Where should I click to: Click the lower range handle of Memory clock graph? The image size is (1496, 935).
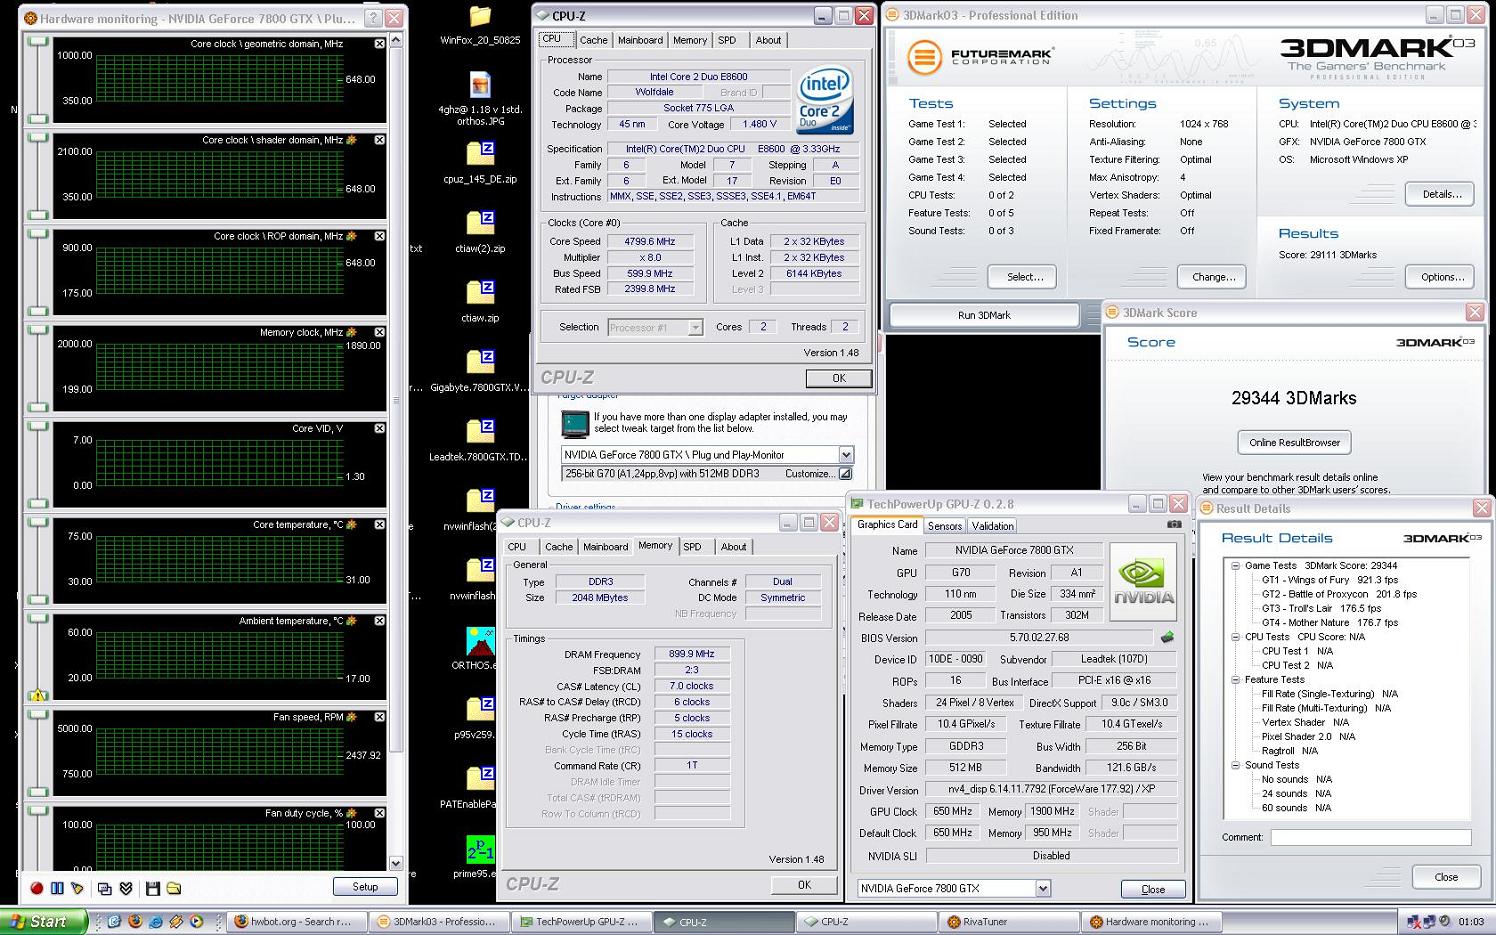tap(38, 407)
